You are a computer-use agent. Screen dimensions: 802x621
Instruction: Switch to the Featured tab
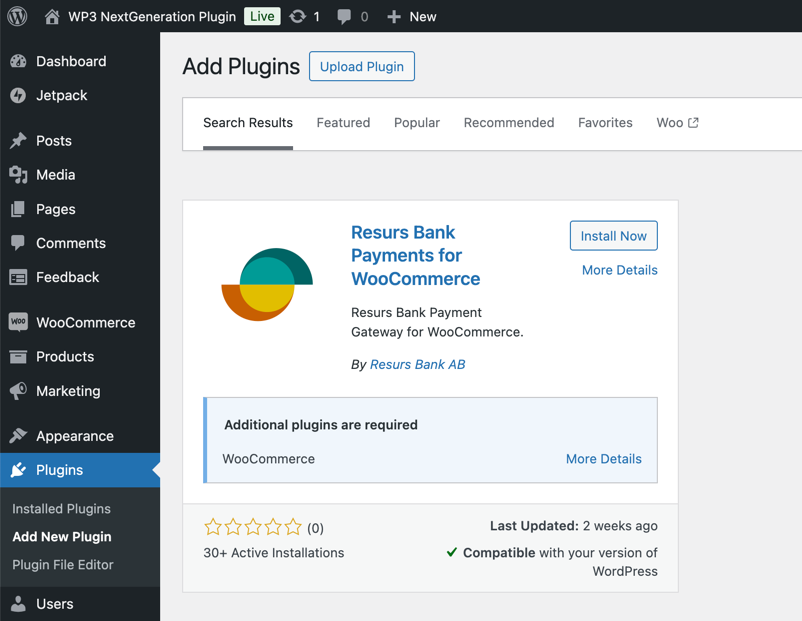point(343,123)
